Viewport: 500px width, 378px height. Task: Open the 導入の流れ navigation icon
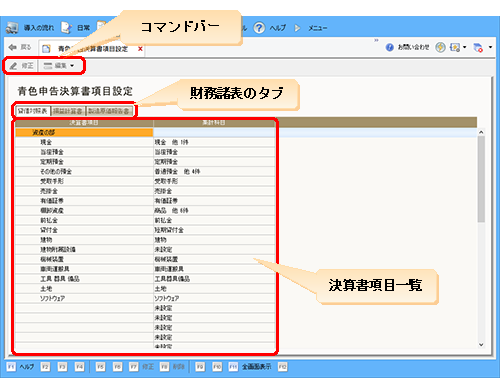[12, 28]
